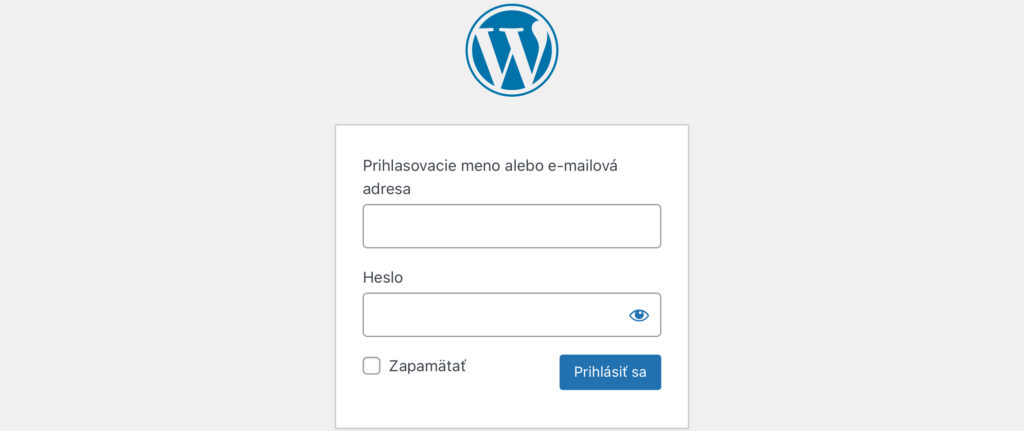The height and width of the screenshot is (431, 1024).
Task: Click the text box under the adresa label
Action: pyautogui.click(x=512, y=226)
